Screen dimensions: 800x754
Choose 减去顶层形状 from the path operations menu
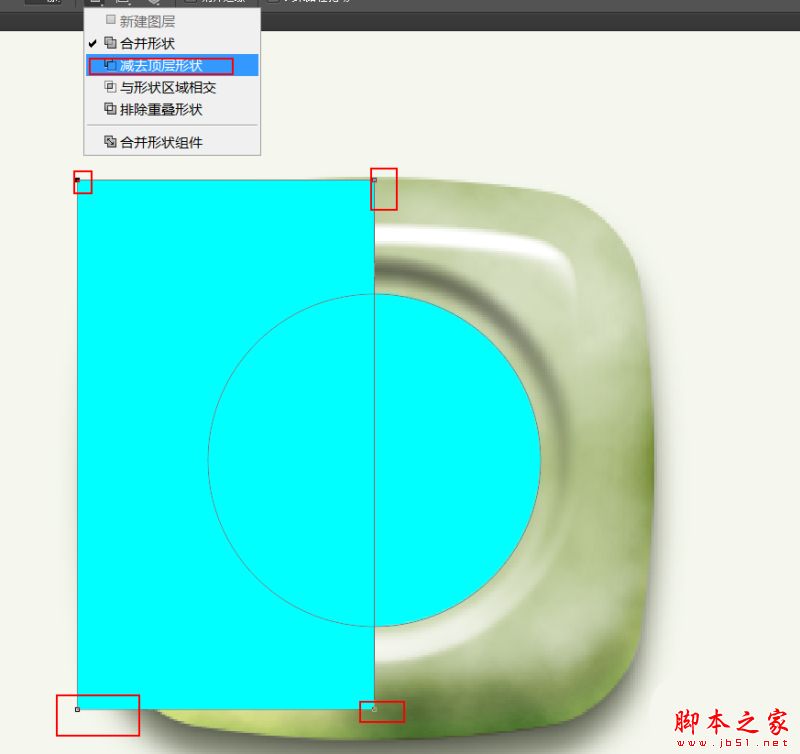[x=172, y=65]
